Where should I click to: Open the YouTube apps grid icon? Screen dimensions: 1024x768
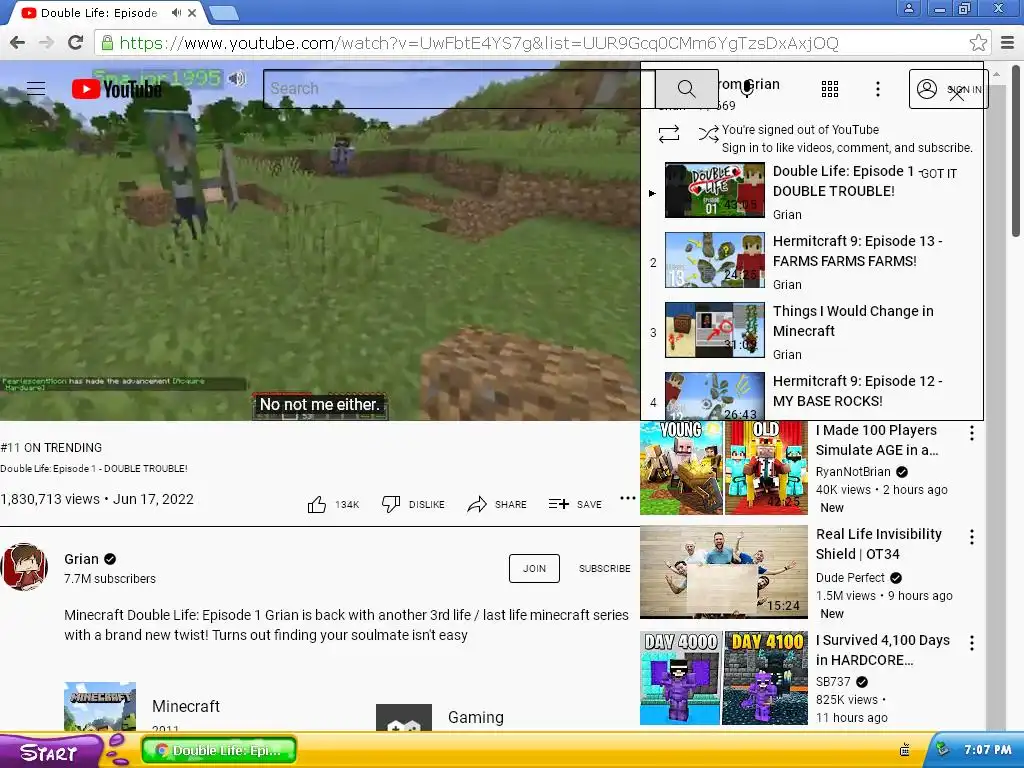coord(829,89)
